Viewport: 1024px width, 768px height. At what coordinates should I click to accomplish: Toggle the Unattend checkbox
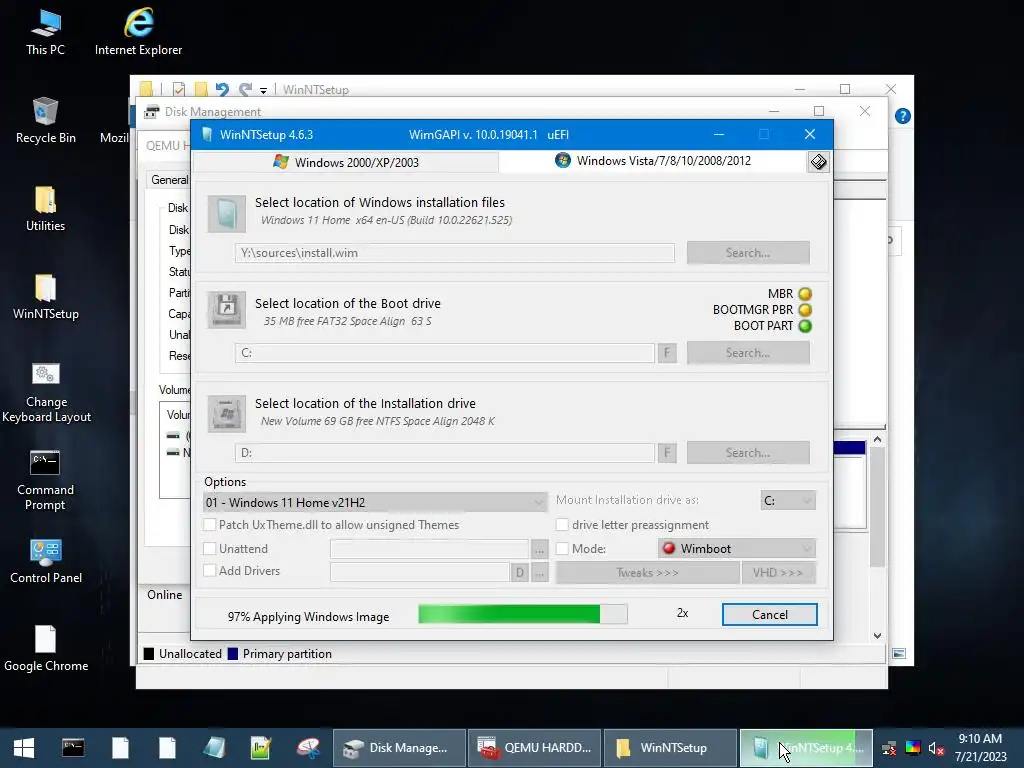coord(210,549)
